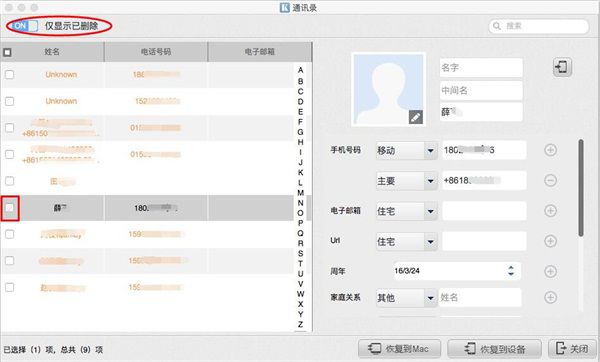Add a family relation with plus icon
This screenshot has width=600, height=362.
(550, 297)
